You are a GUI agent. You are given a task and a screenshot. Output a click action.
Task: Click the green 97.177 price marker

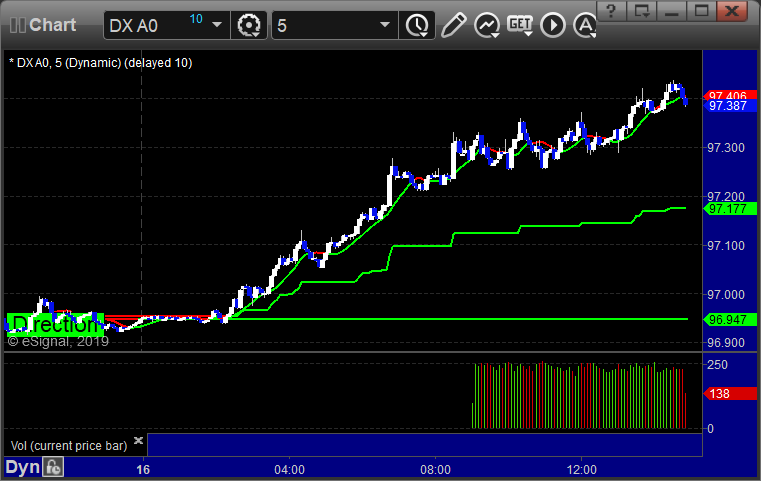click(x=728, y=209)
